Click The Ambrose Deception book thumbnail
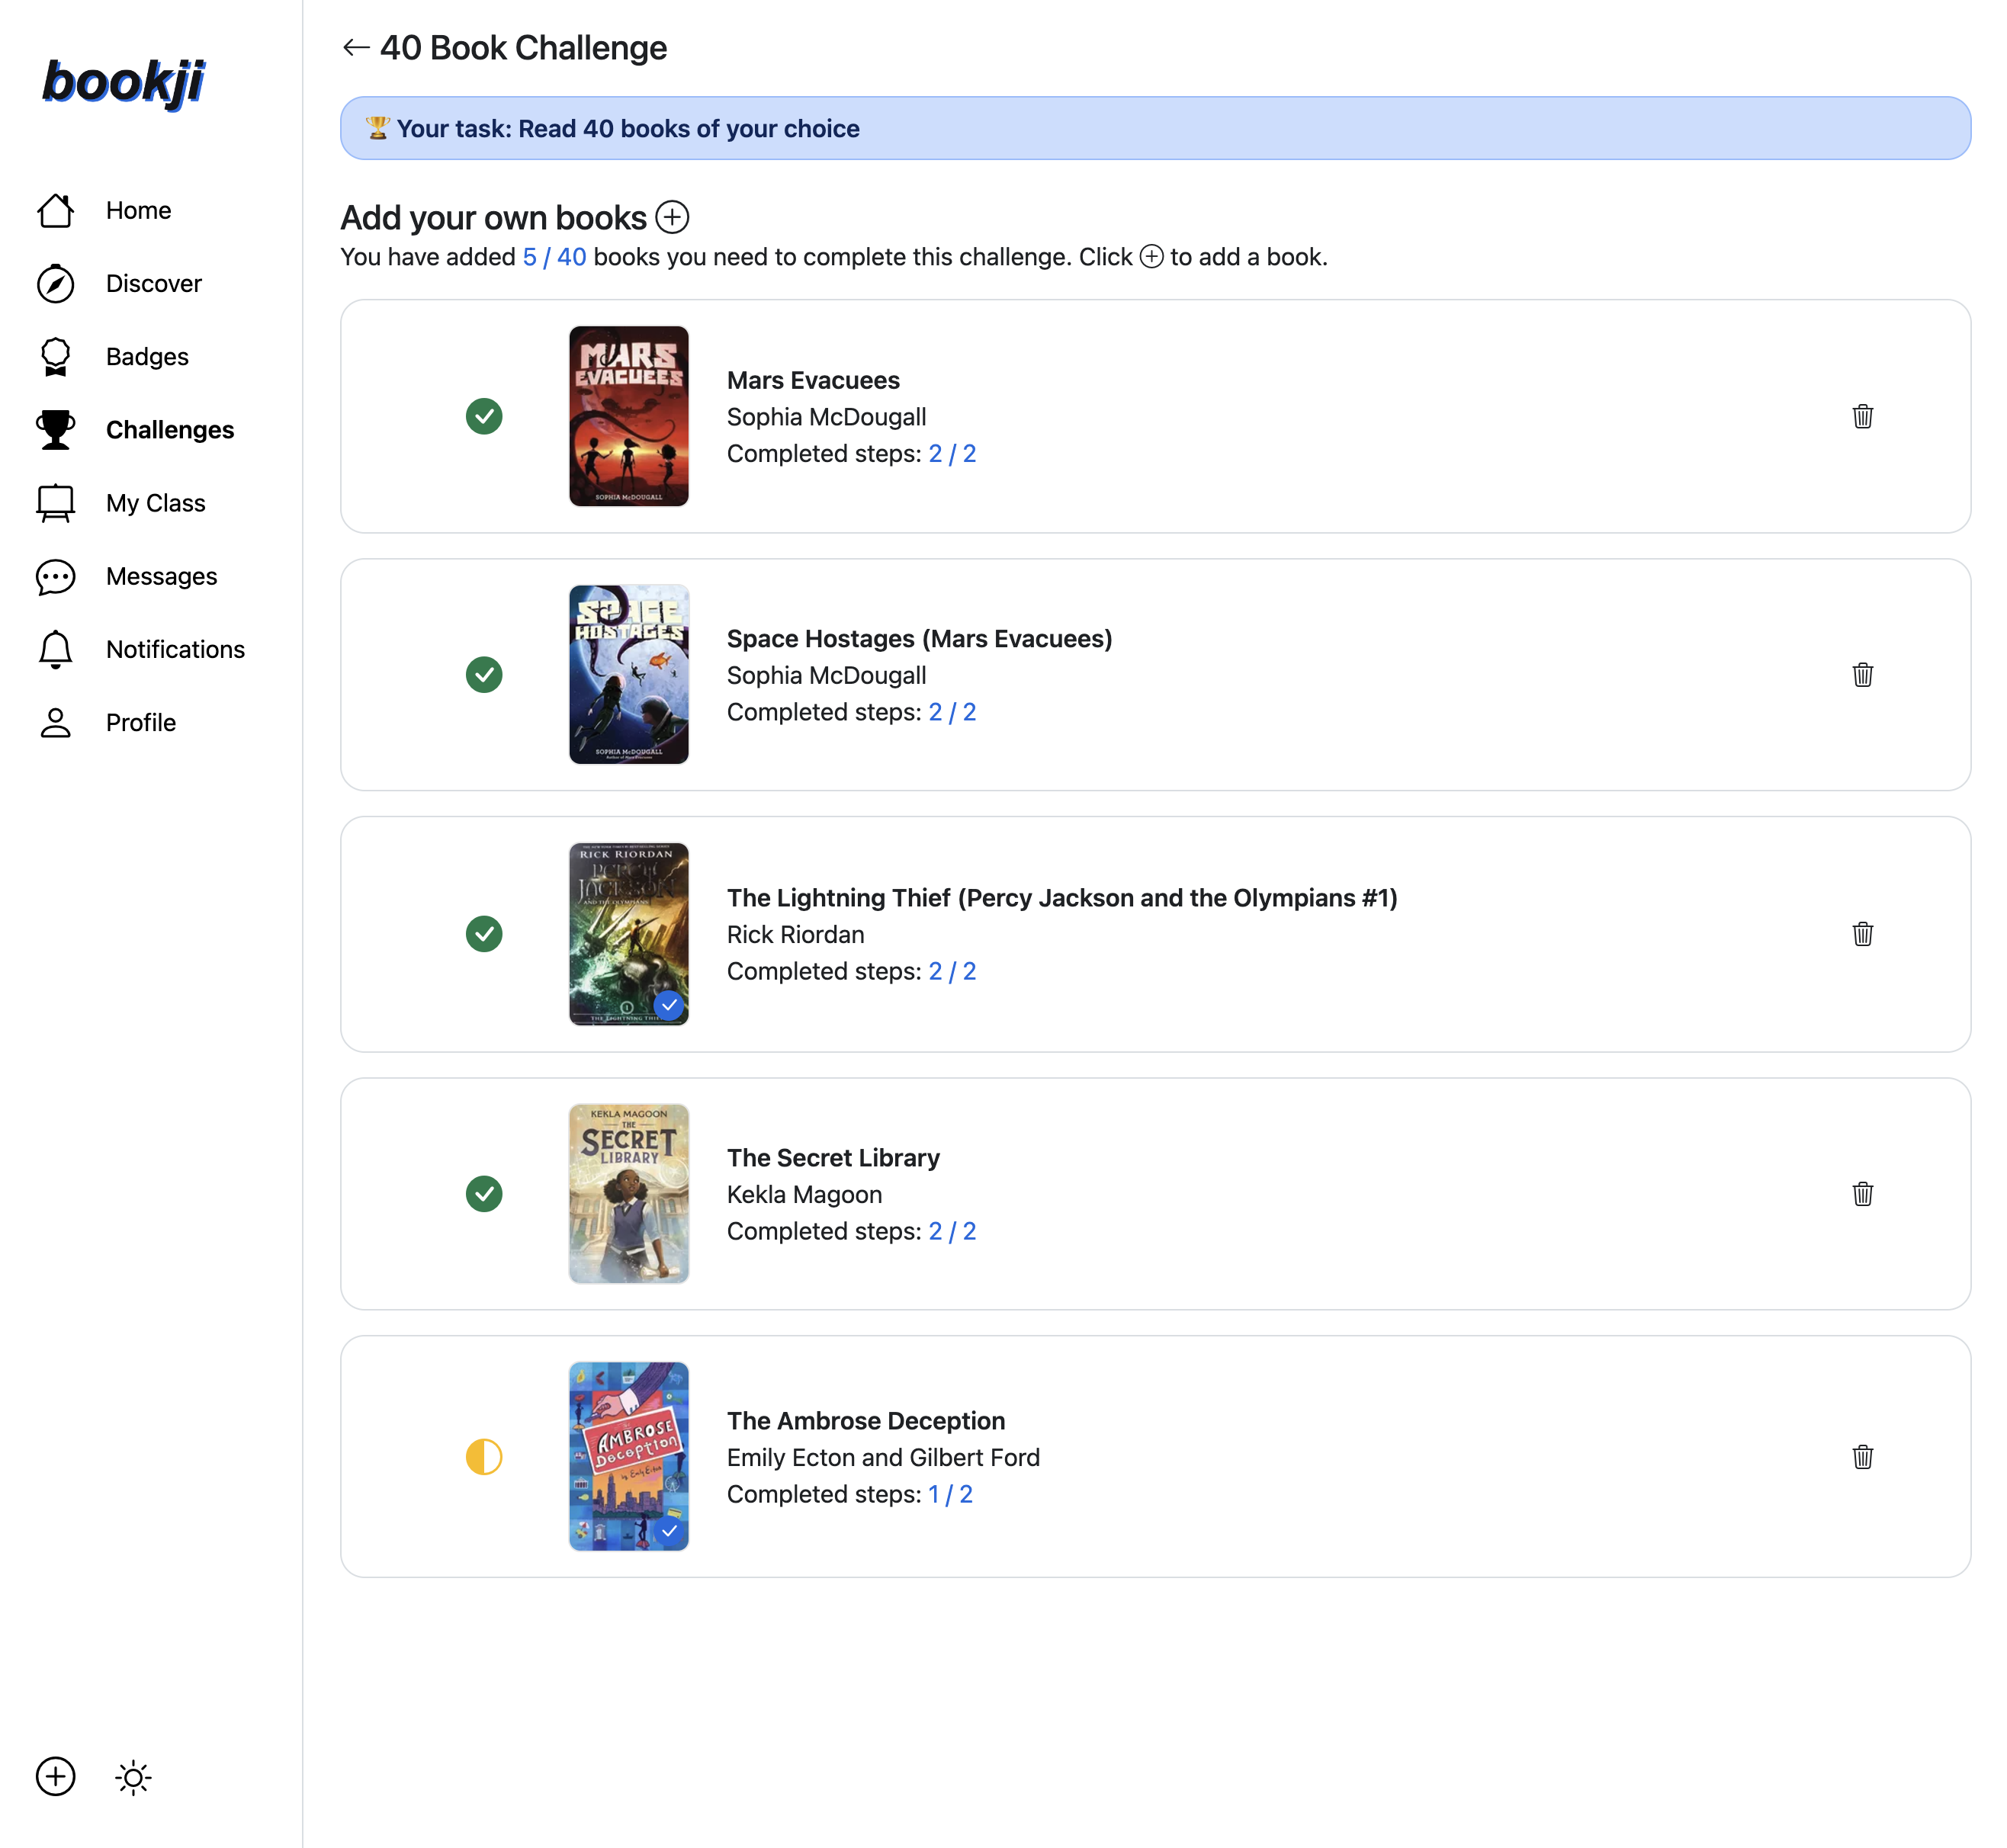Viewport: 2007px width, 1848px height. 628,1455
